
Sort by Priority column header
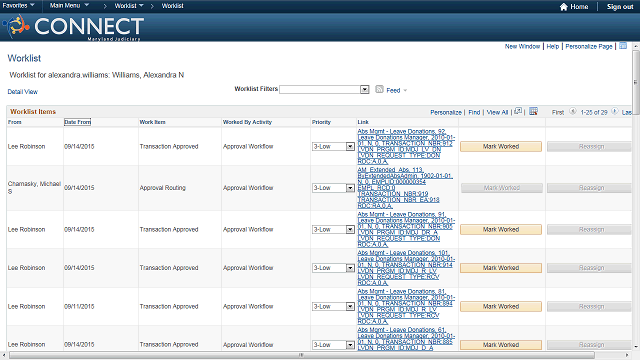coord(321,122)
